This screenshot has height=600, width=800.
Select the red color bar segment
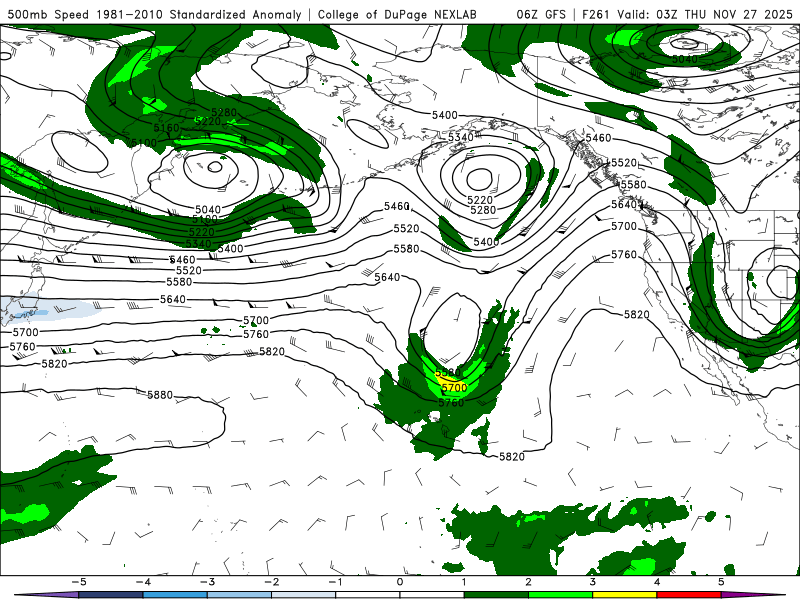pyautogui.click(x=689, y=595)
